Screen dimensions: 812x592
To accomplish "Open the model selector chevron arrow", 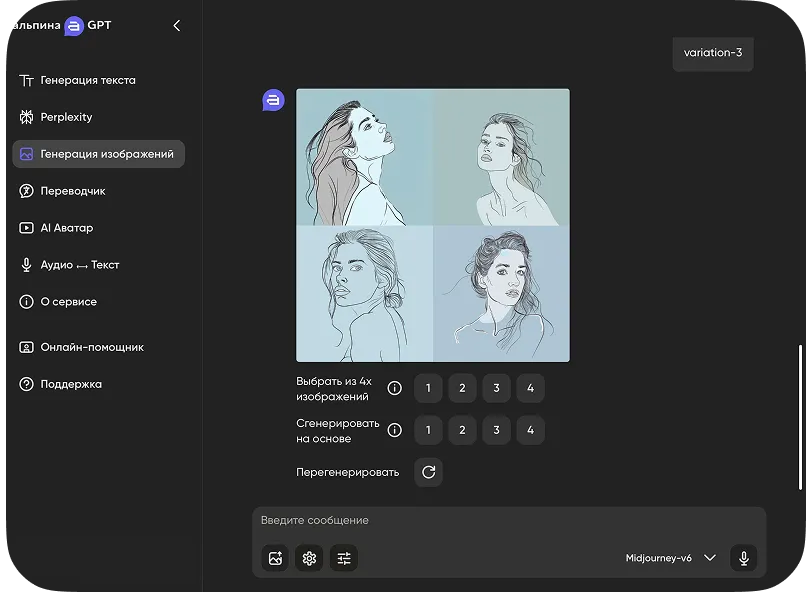I will tap(710, 558).
